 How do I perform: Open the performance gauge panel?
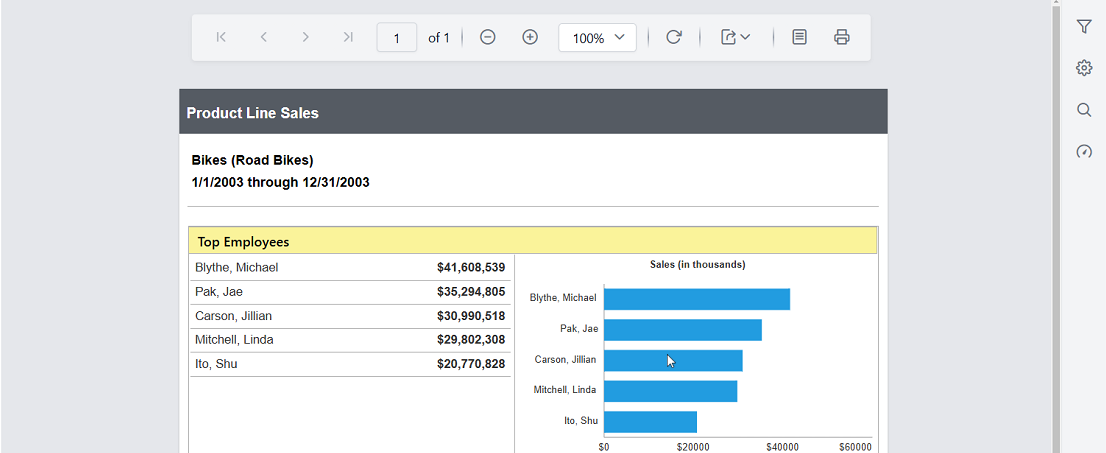[1084, 152]
